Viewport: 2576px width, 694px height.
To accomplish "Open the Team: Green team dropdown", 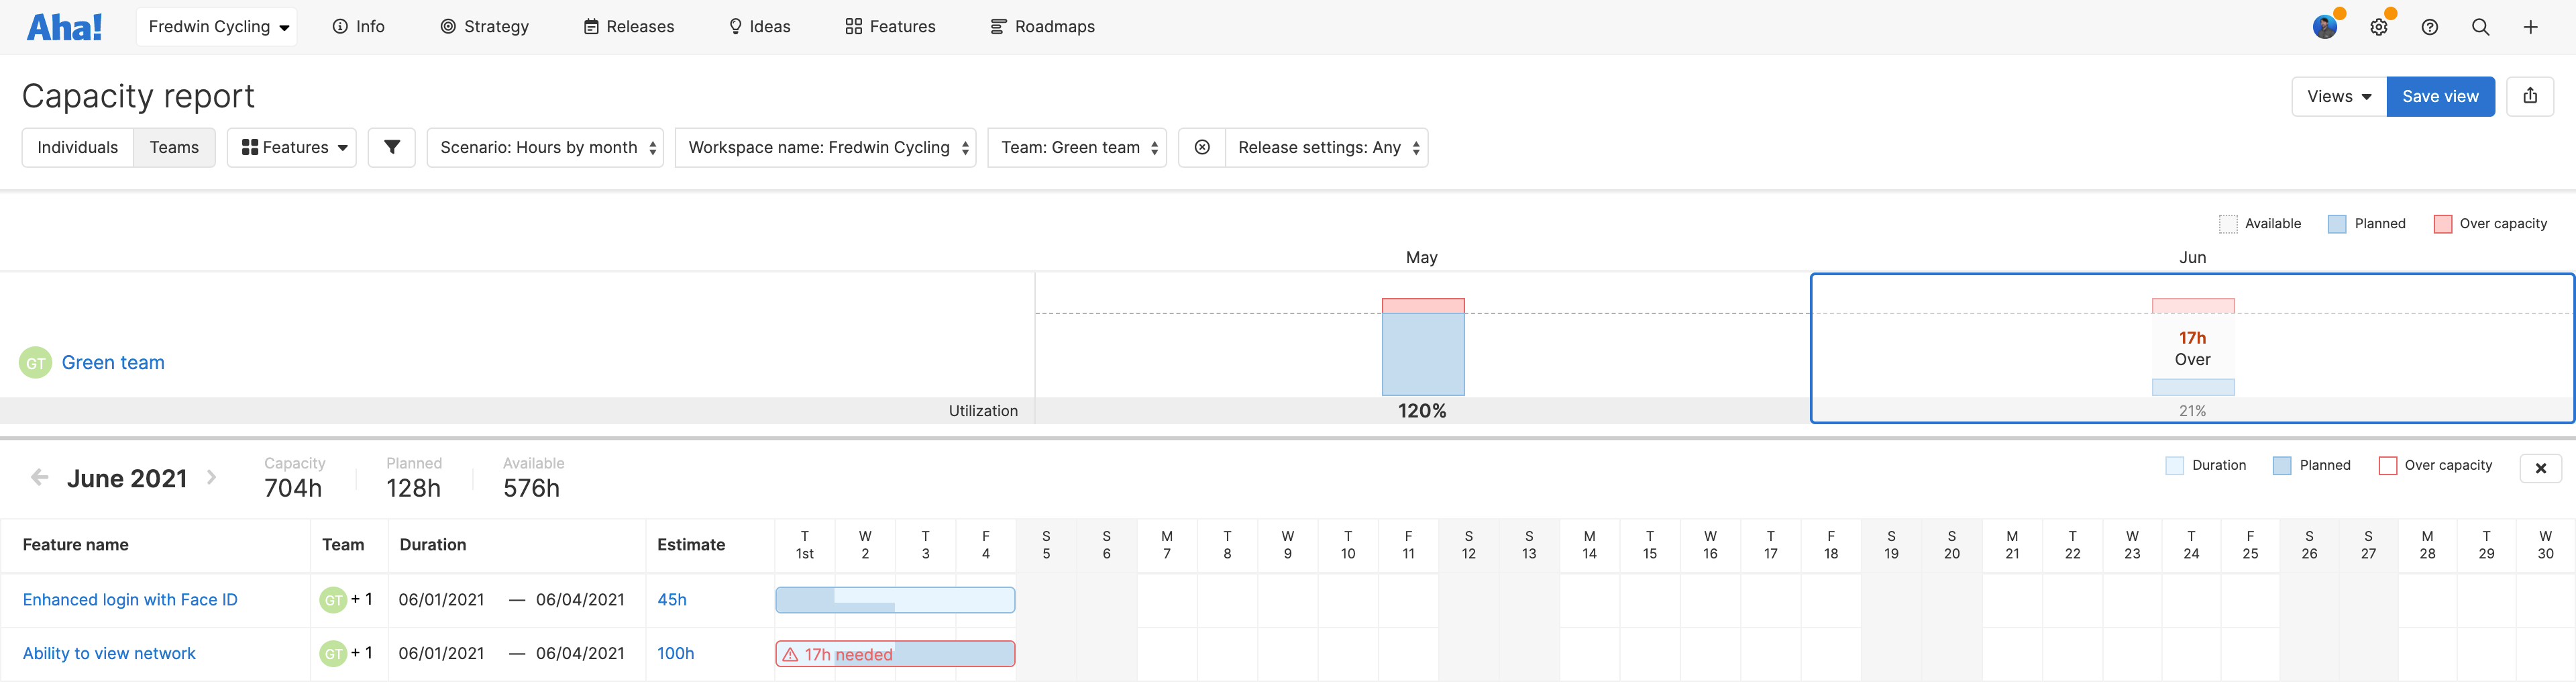I will point(1077,147).
